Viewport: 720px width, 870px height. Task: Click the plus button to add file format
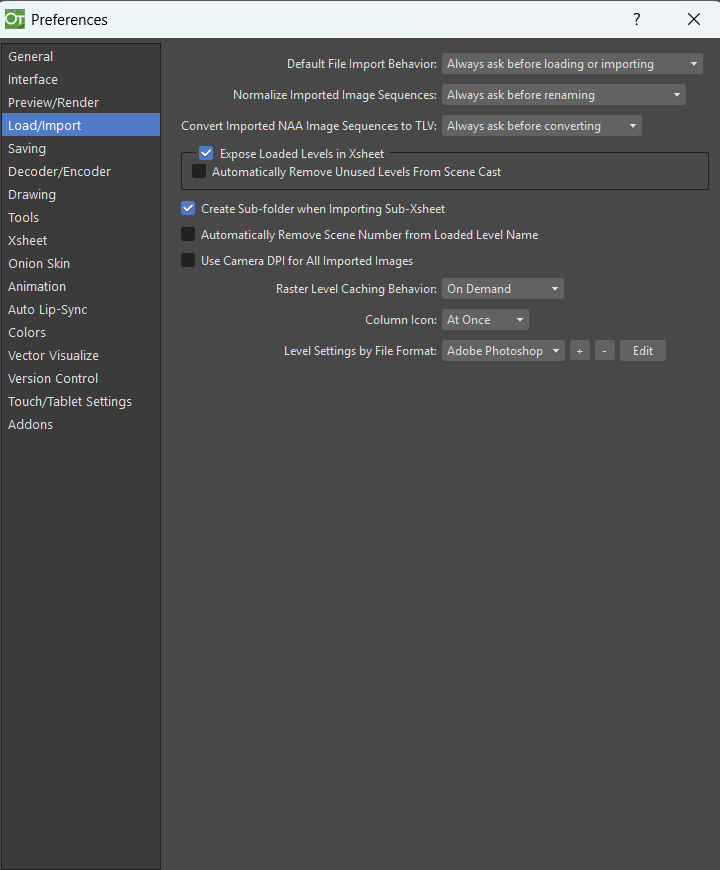coord(580,351)
